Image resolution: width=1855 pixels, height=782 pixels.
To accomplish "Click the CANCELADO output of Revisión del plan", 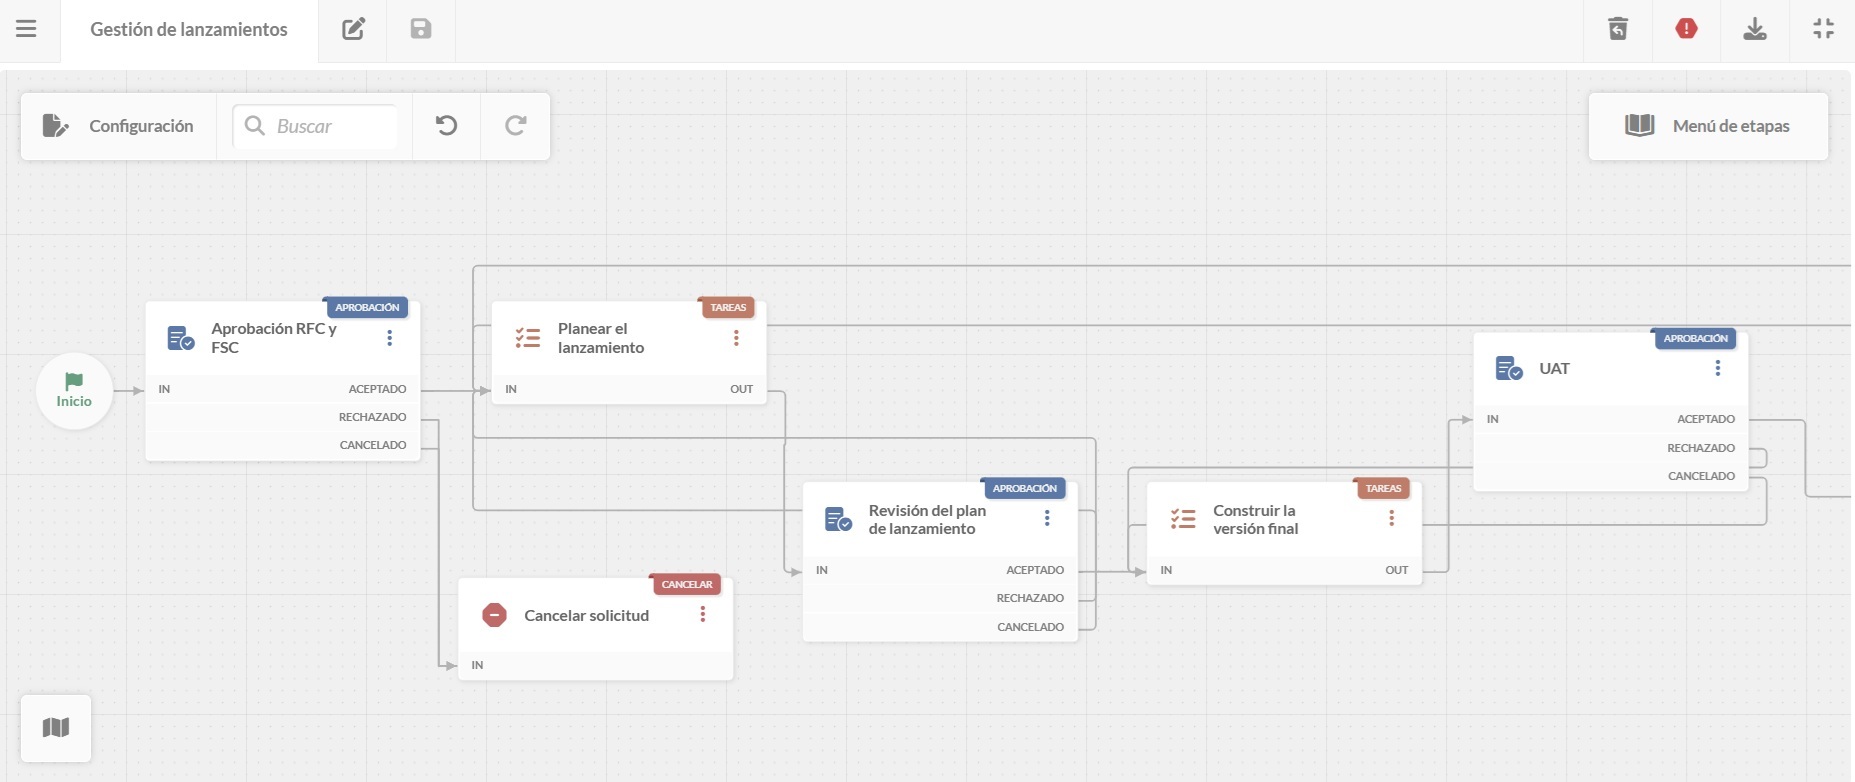I will click(1031, 627).
